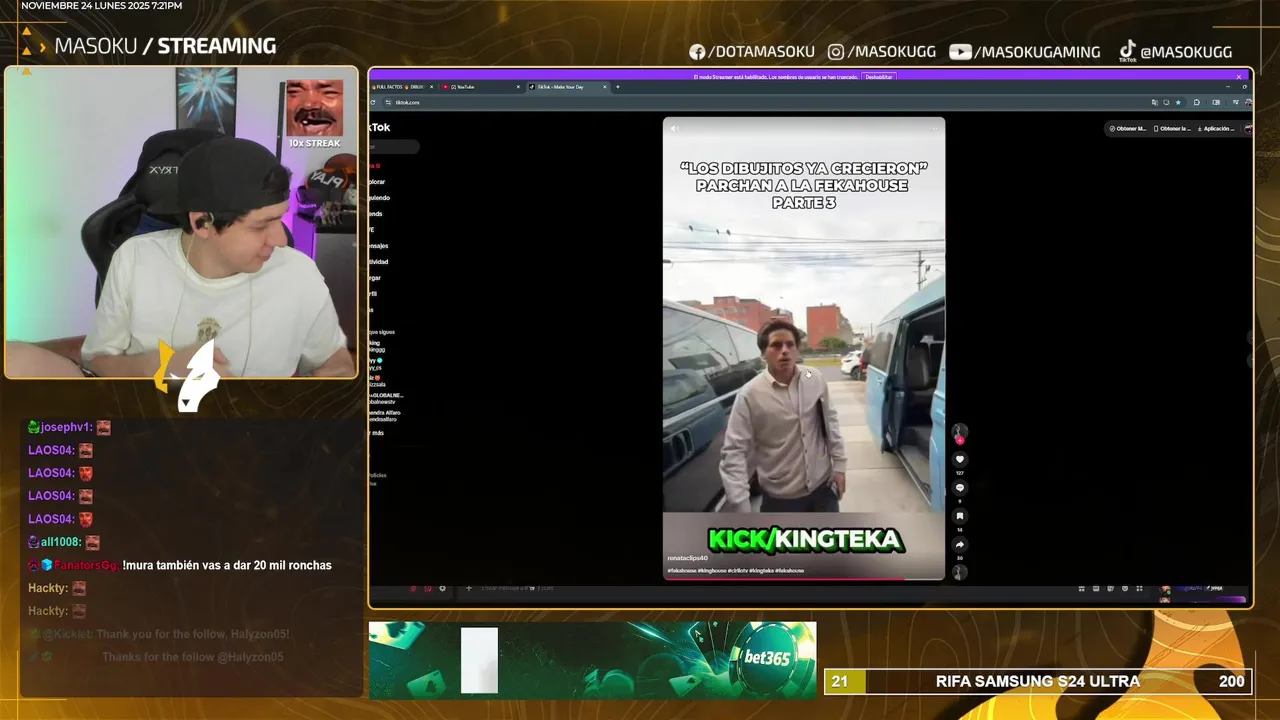Close the YouTube tab

coord(518,87)
